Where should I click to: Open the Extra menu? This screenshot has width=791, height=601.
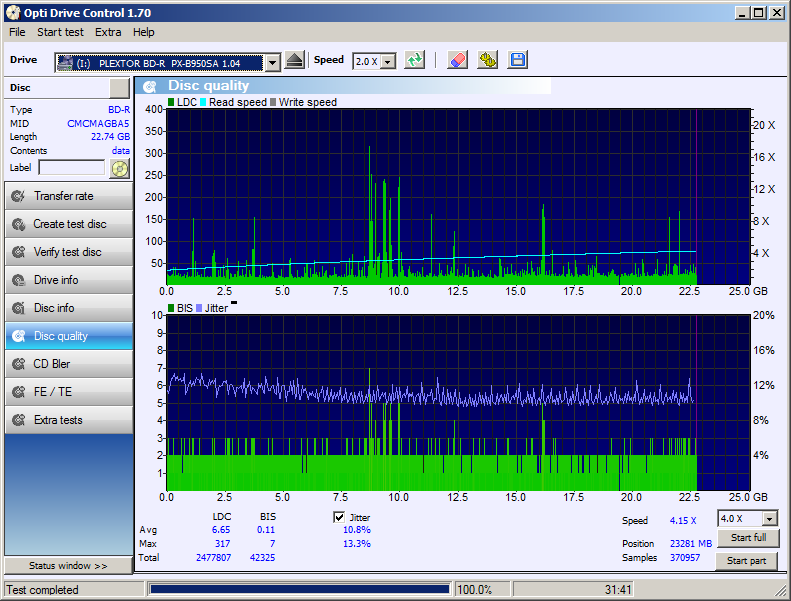(108, 32)
